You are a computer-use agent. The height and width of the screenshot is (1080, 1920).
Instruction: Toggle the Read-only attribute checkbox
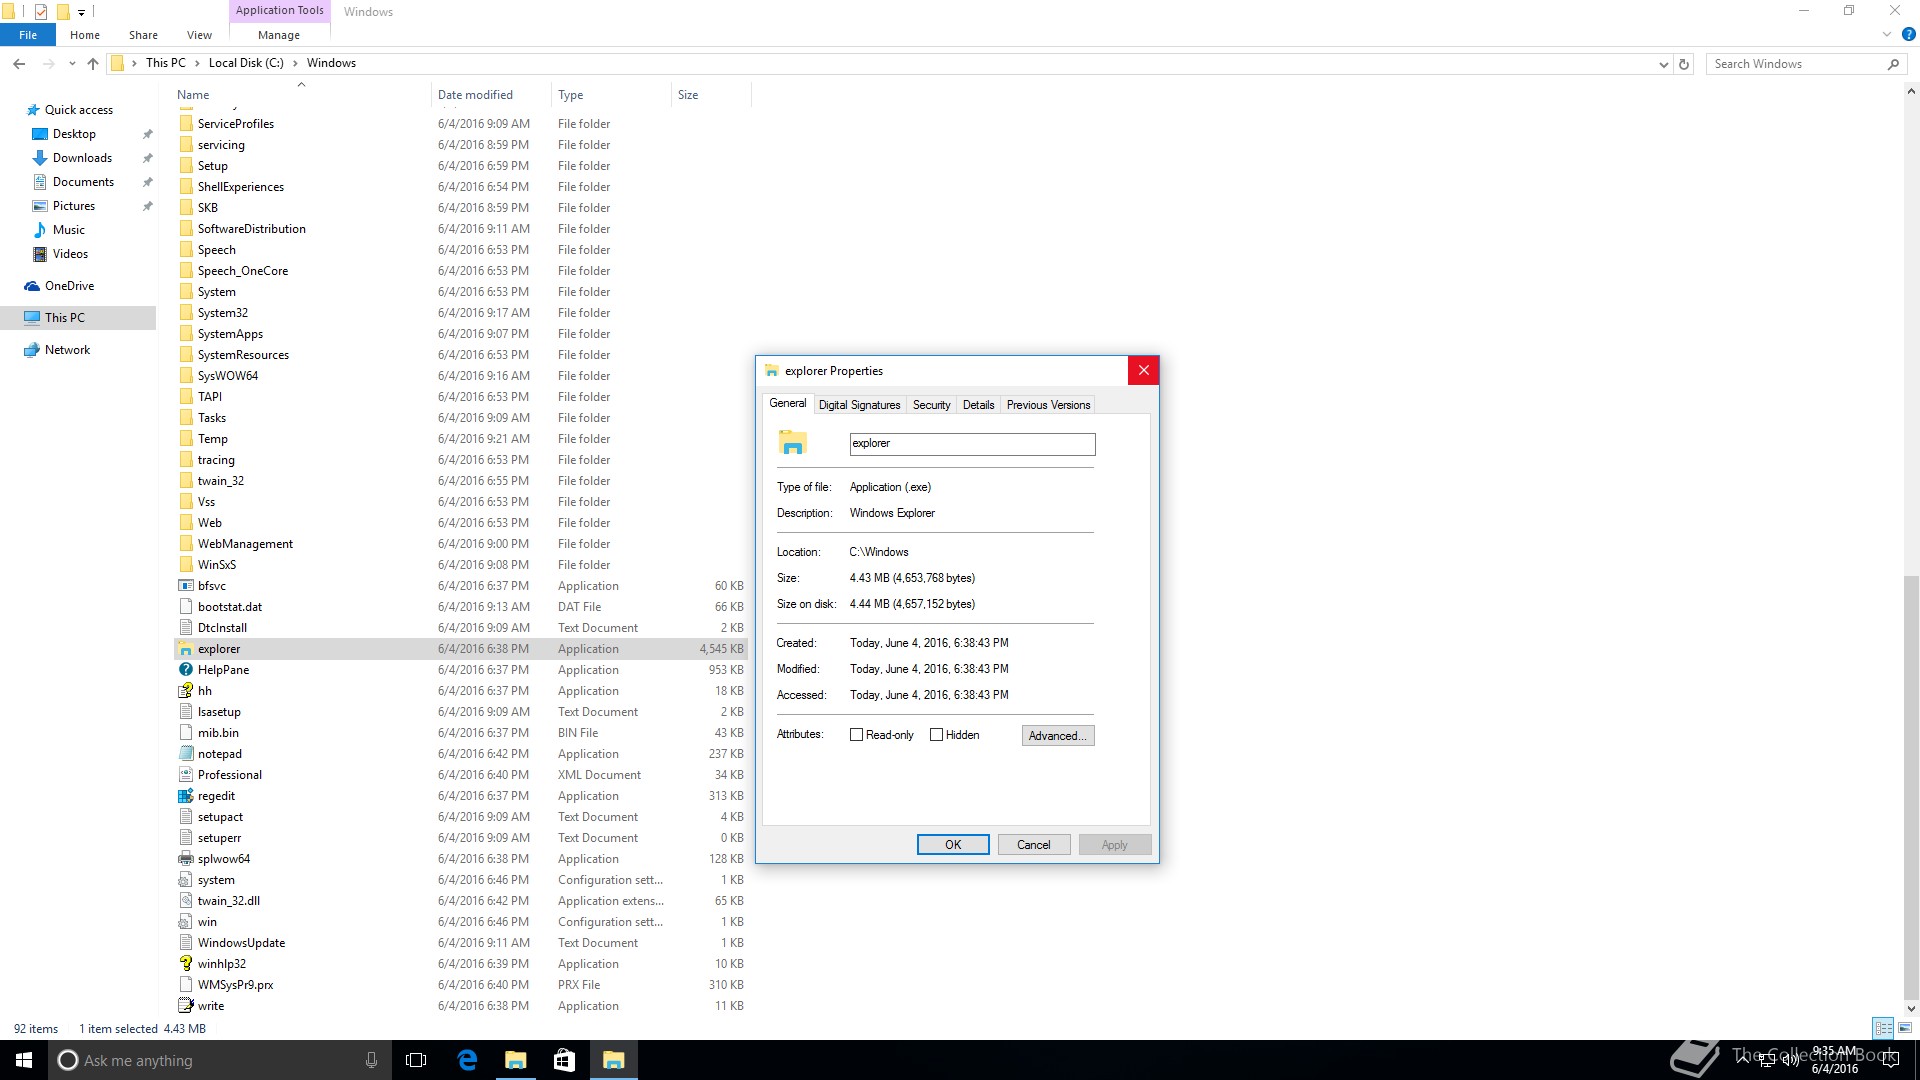(856, 735)
